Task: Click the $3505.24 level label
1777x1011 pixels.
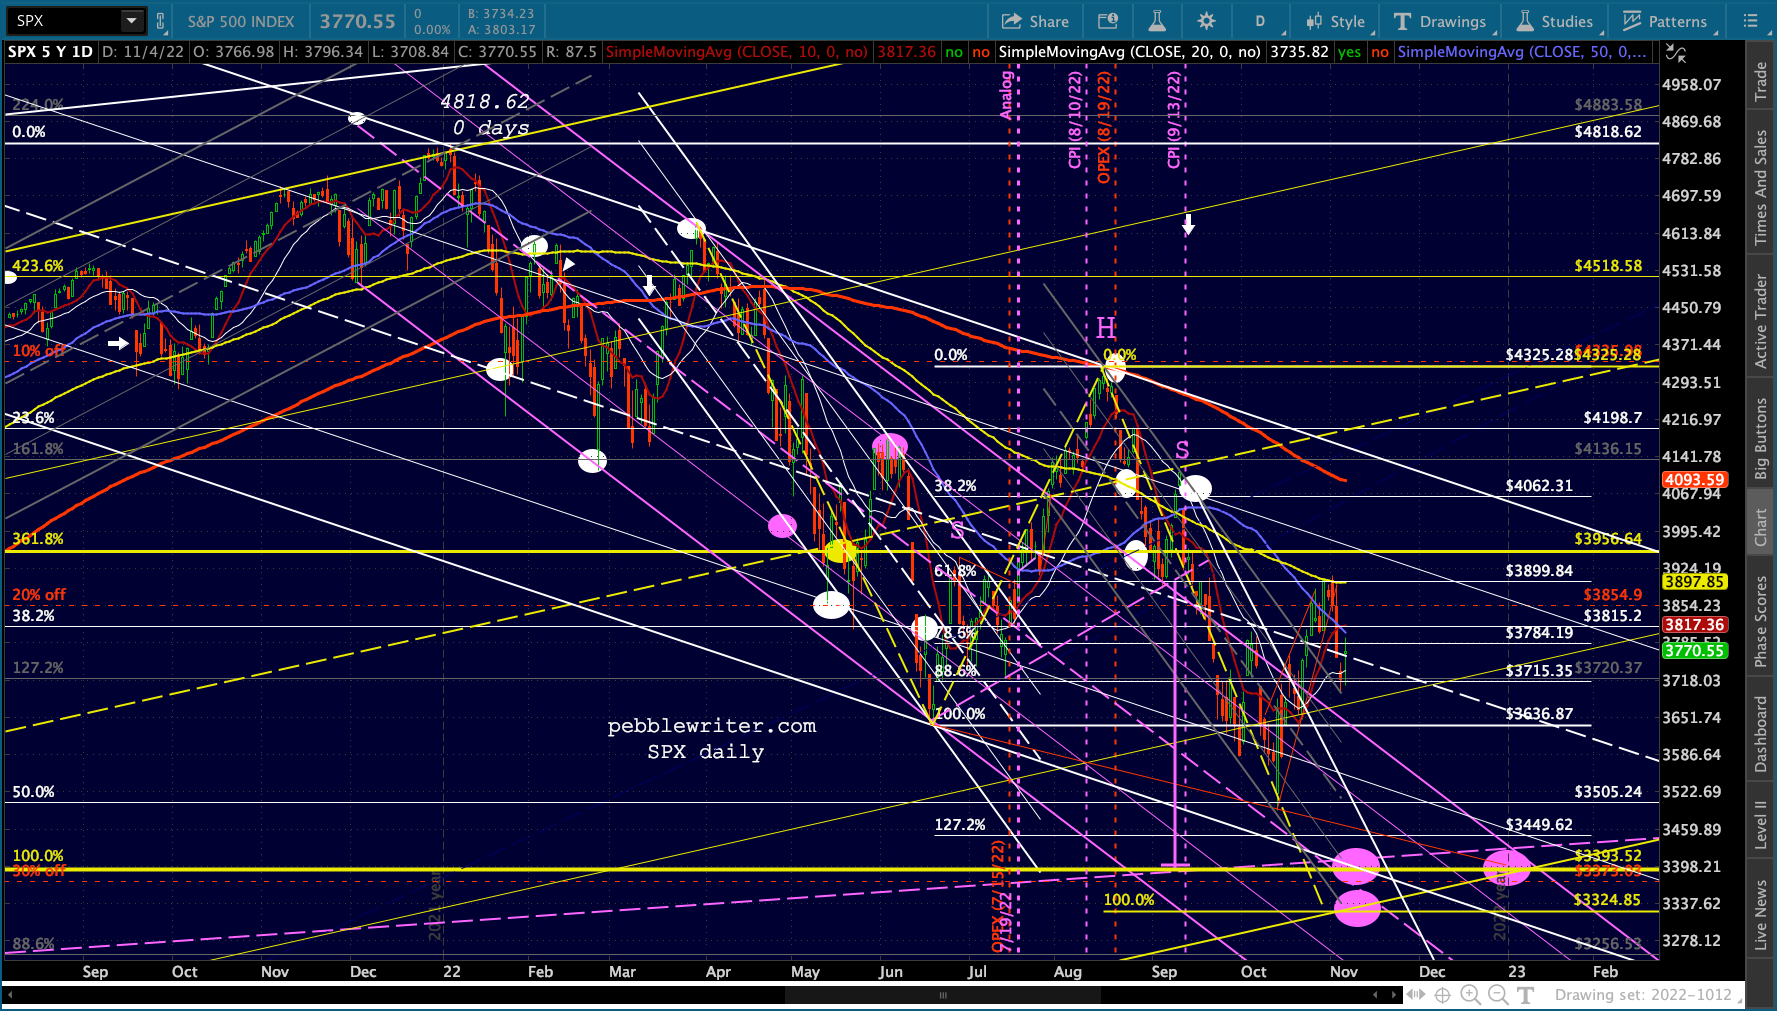Action: 1608,792
